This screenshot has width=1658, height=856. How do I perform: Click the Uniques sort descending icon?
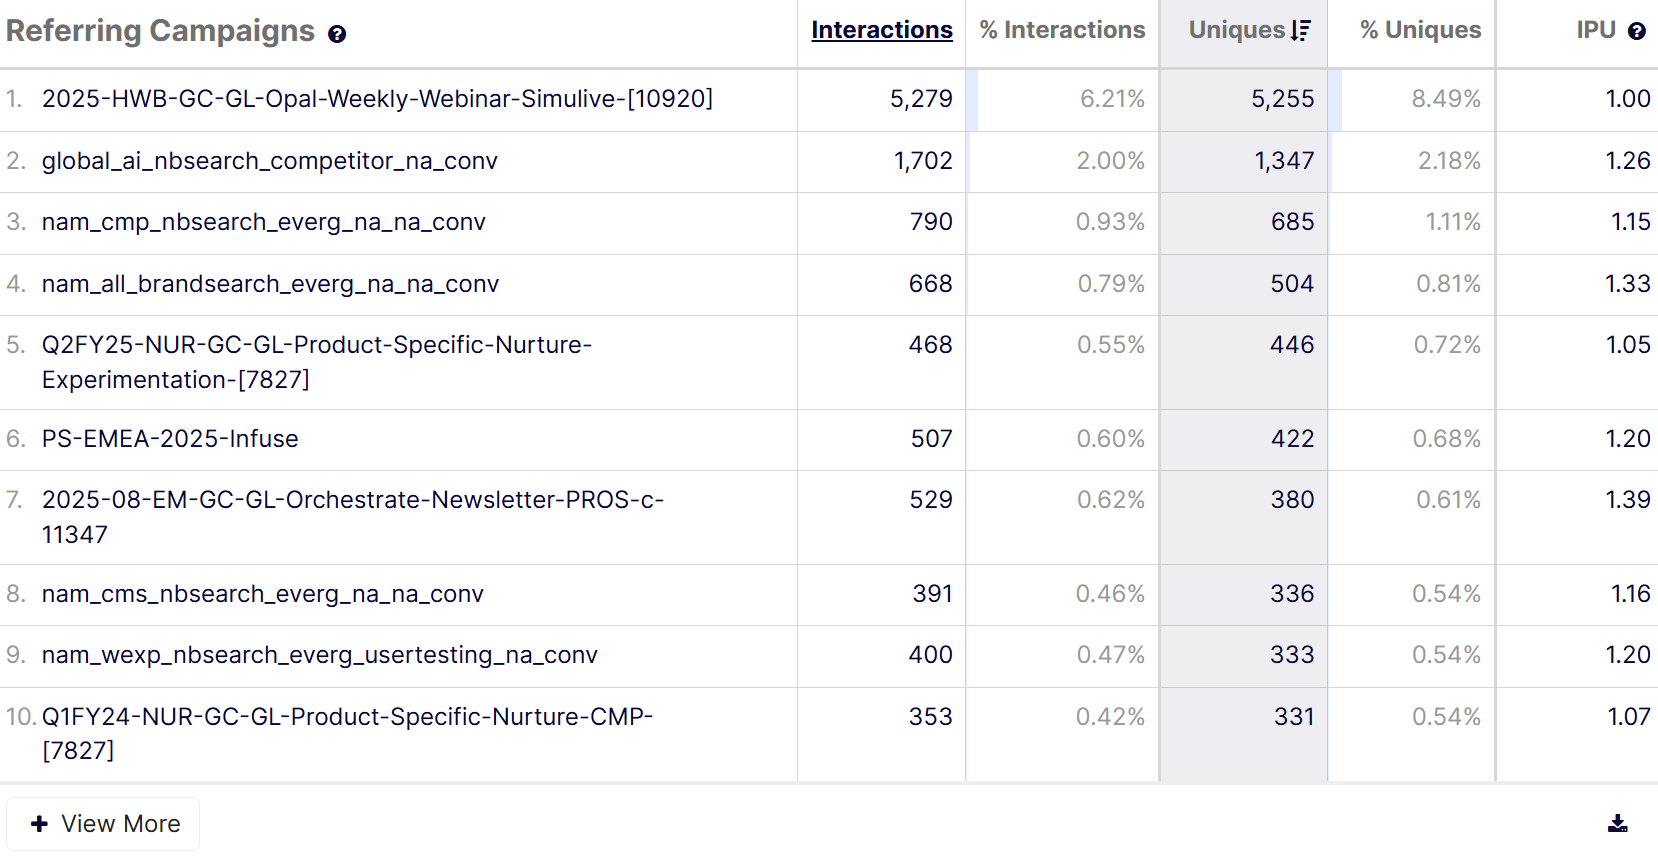pyautogui.click(x=1300, y=31)
